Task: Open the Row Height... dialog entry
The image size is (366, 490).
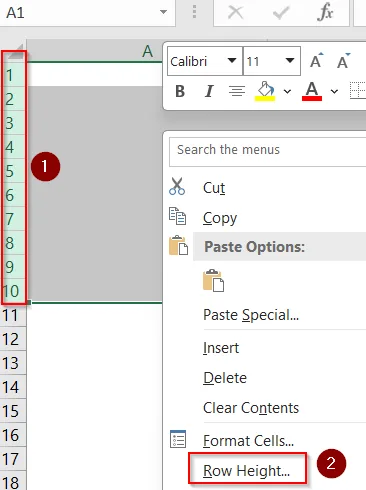Action: coord(247,471)
